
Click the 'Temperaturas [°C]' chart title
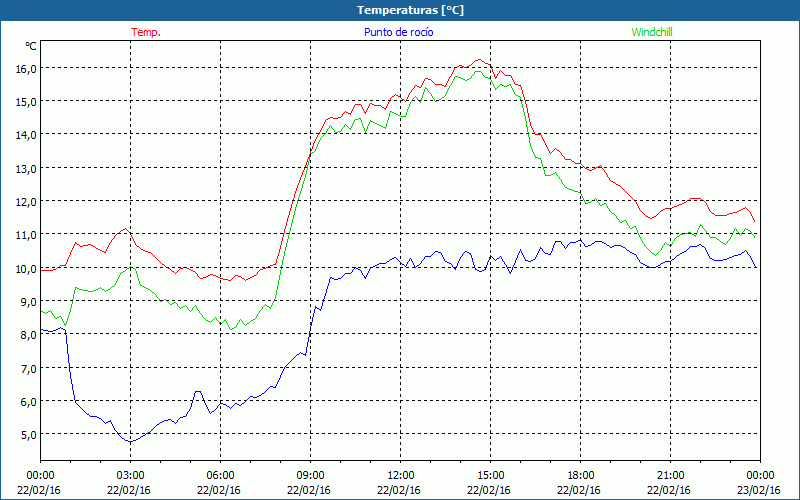[410, 10]
